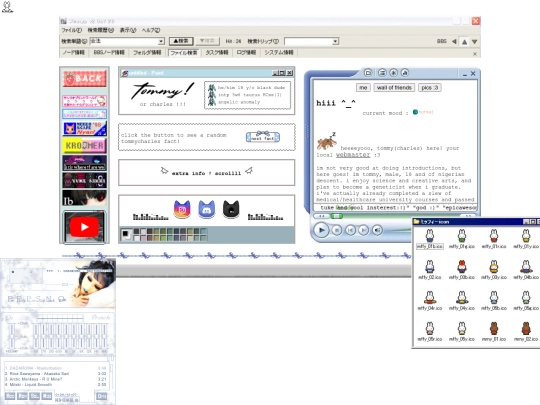Open the ファイル menu
Screen dimensions: 540x405
[x=71, y=30]
